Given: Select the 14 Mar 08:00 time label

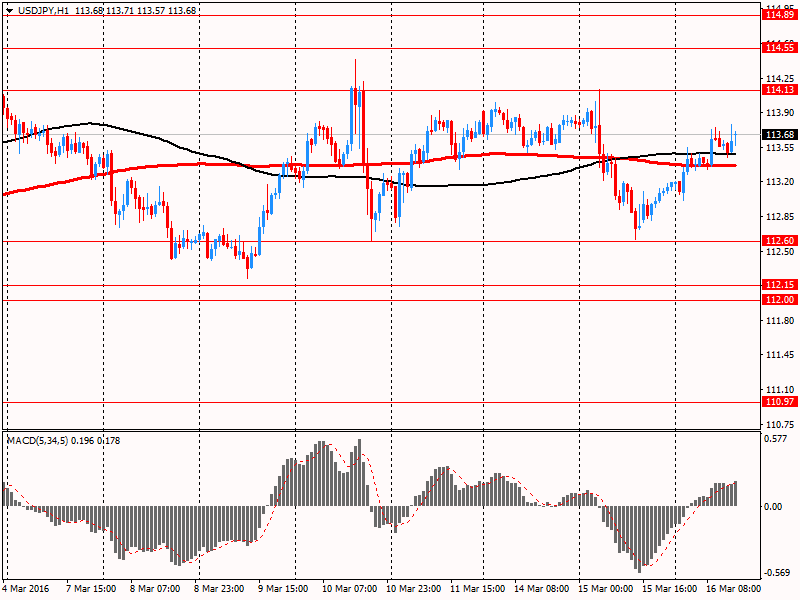Looking at the screenshot, I should (x=541, y=590).
